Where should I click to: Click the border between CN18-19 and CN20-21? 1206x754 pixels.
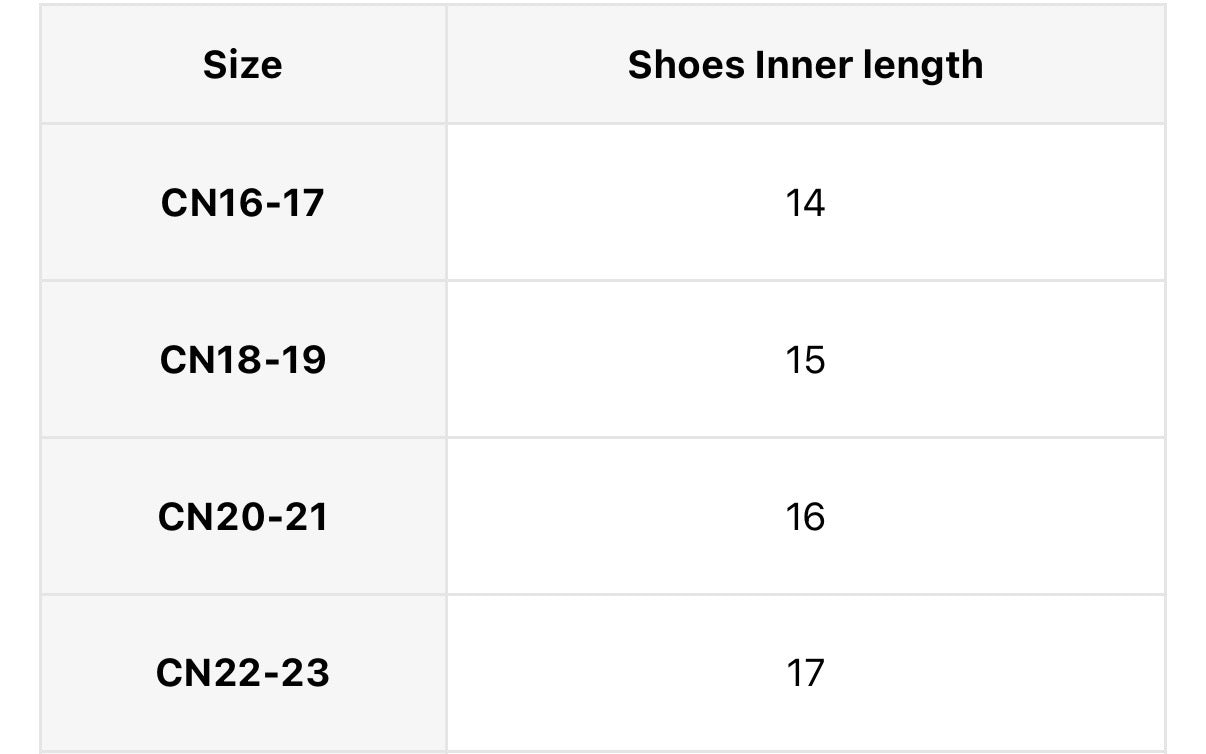243,438
